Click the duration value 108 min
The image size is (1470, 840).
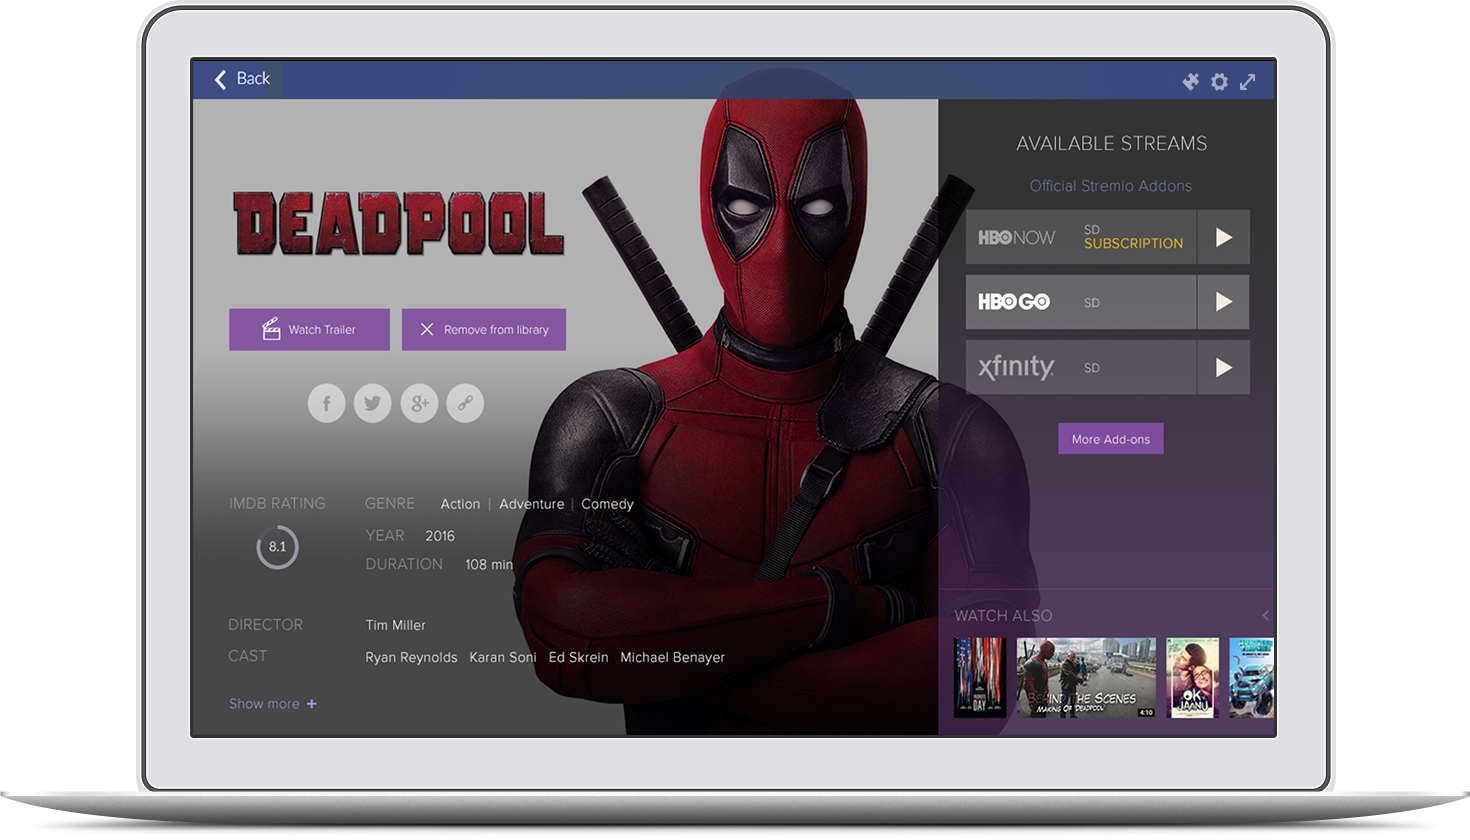[489, 565]
